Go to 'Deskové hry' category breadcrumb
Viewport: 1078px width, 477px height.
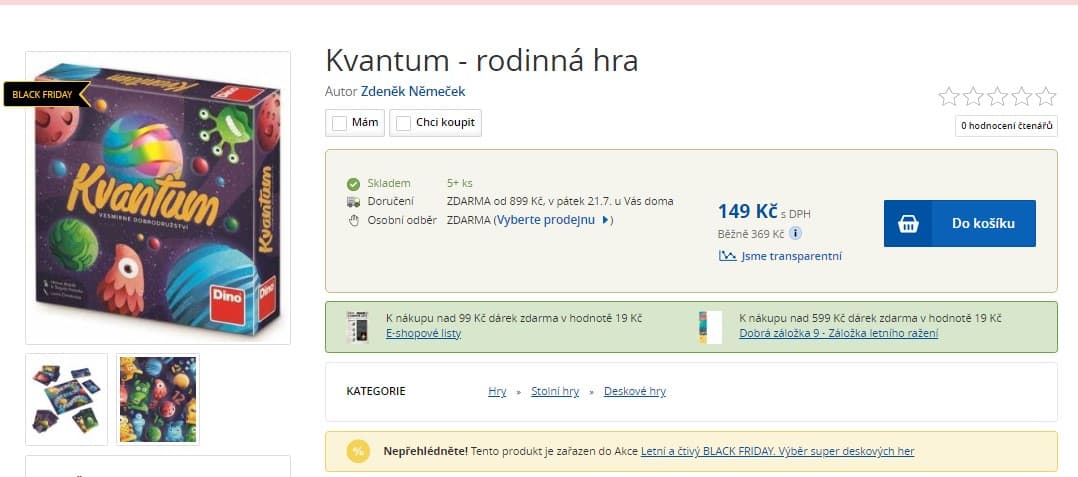click(635, 391)
